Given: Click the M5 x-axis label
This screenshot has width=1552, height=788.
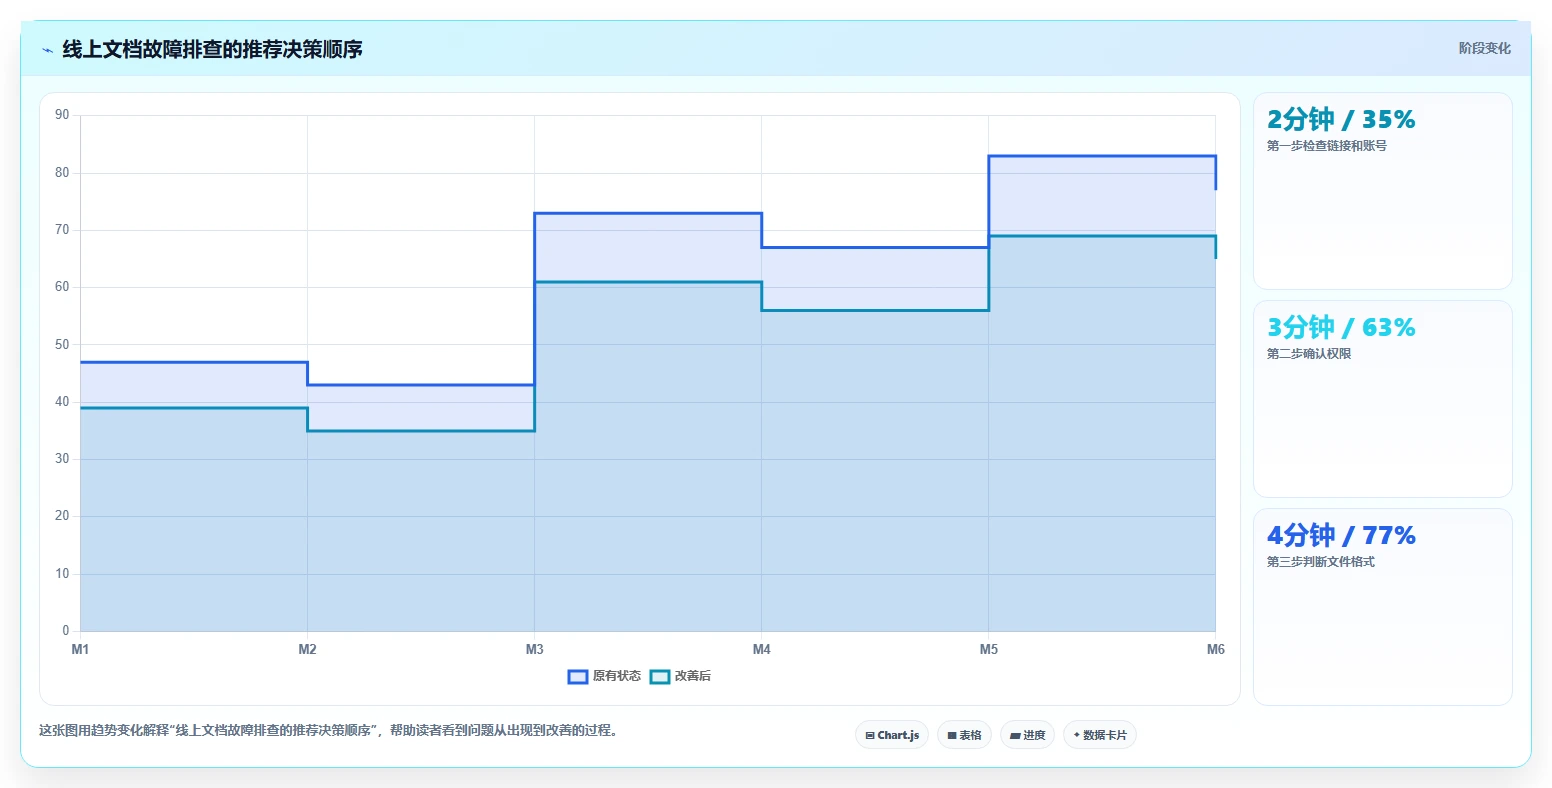Looking at the screenshot, I should [x=988, y=650].
